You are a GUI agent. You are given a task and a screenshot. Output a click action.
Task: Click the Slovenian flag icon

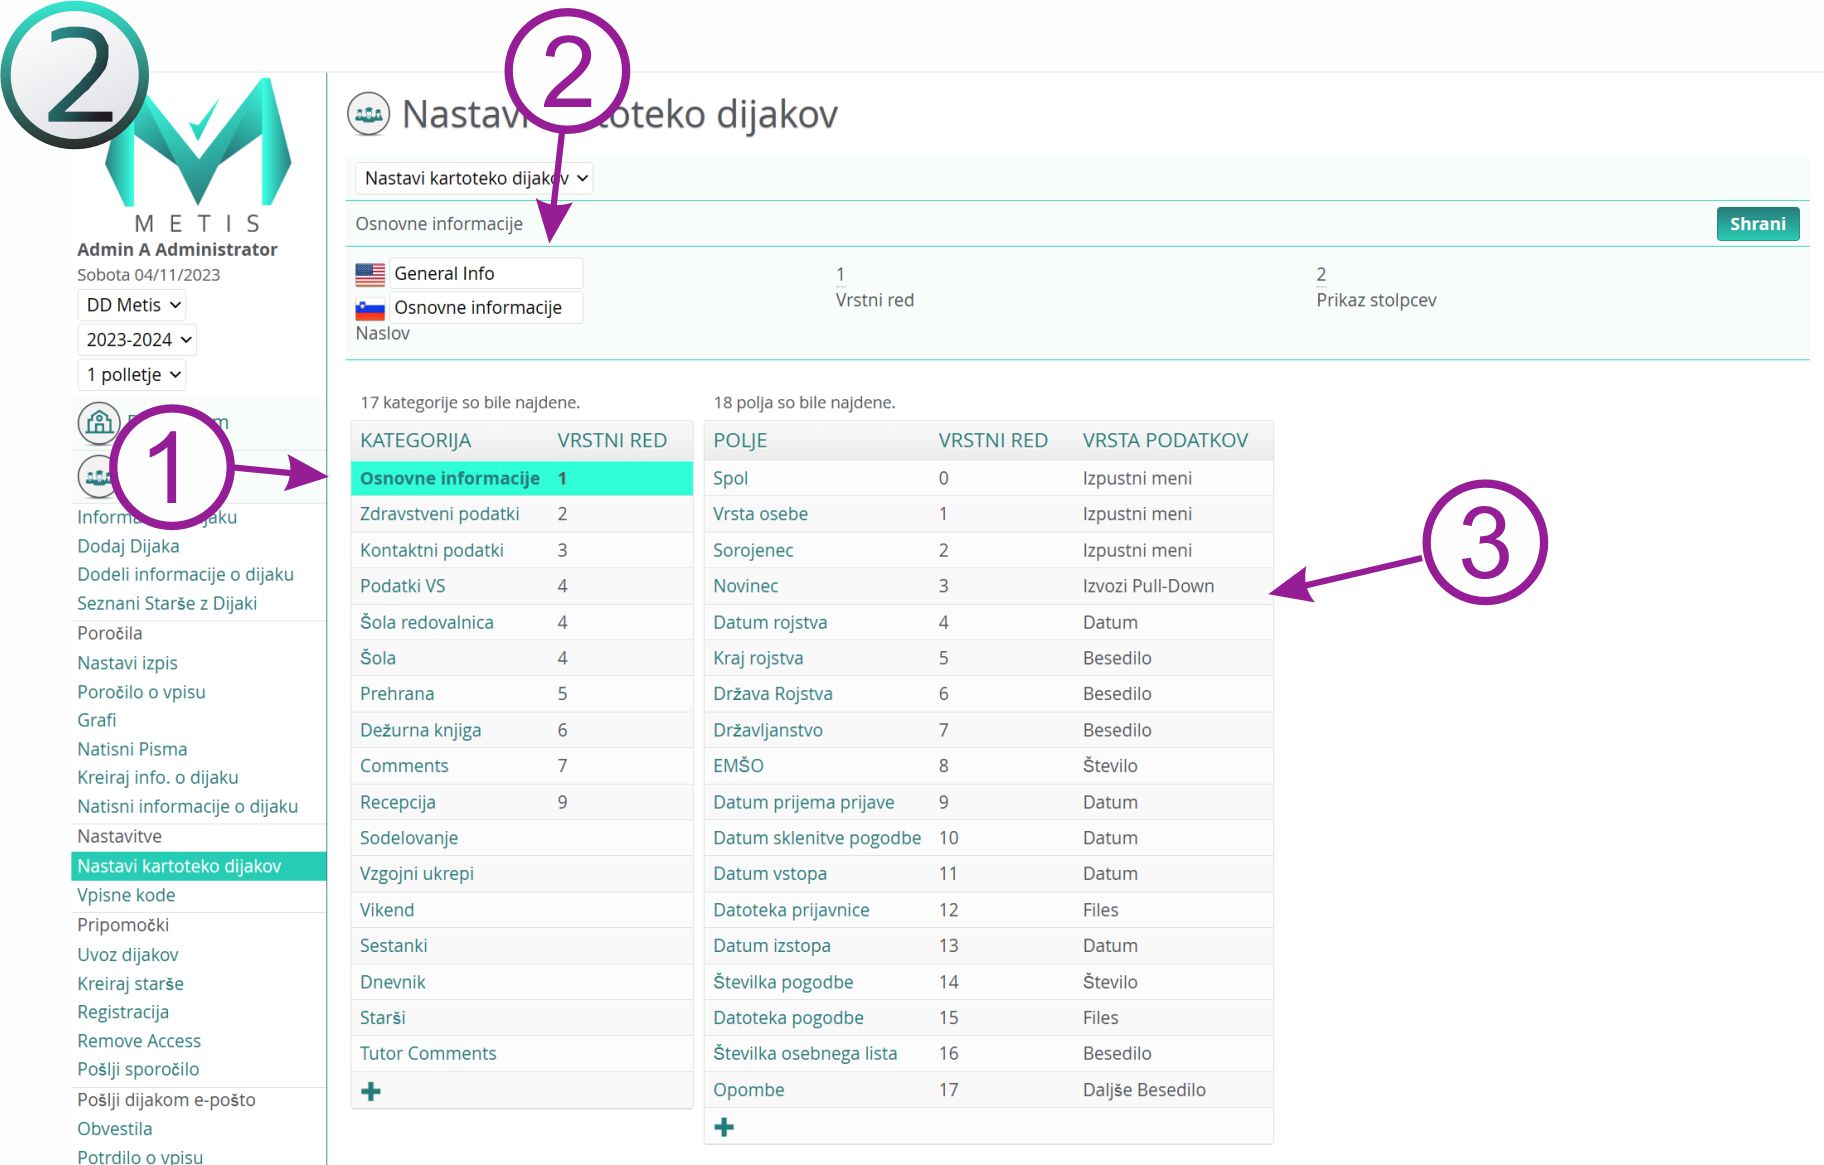tap(370, 308)
